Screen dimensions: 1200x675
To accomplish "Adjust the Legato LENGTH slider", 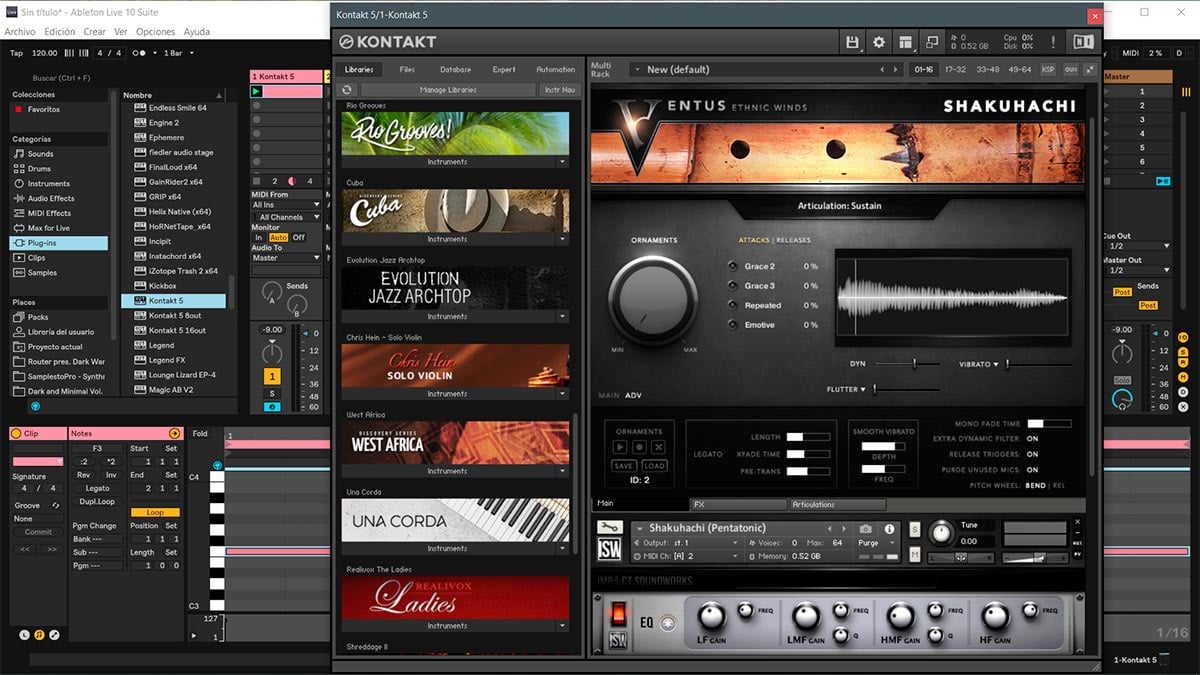I will [808, 437].
